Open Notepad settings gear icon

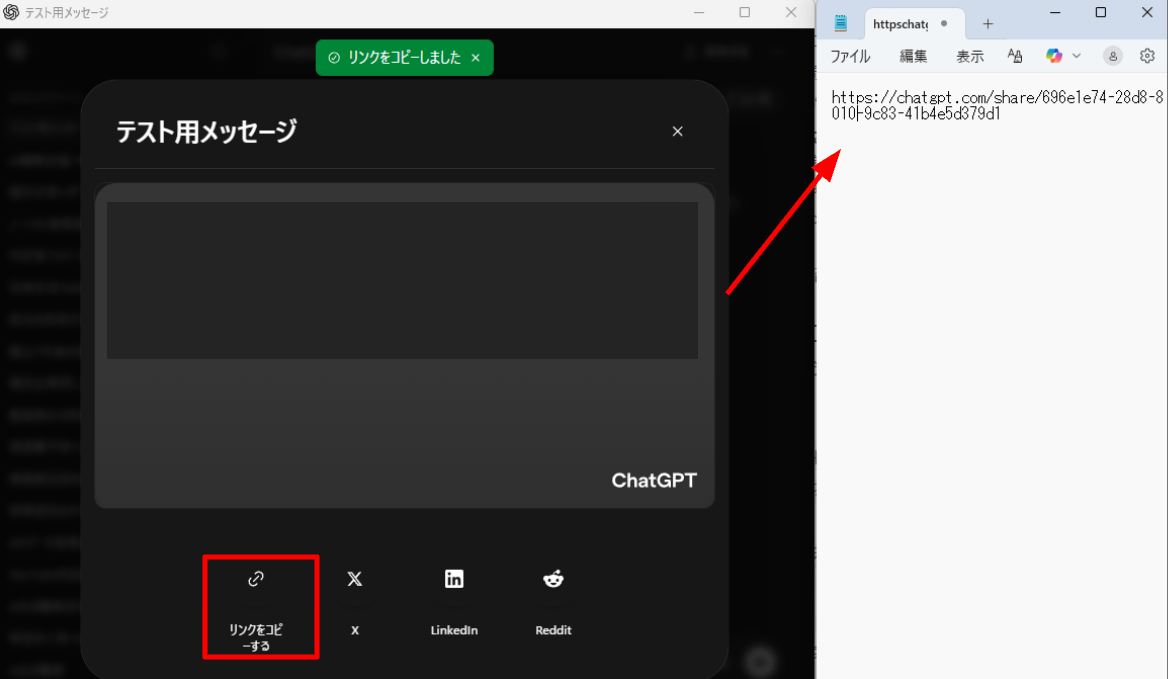point(1147,56)
